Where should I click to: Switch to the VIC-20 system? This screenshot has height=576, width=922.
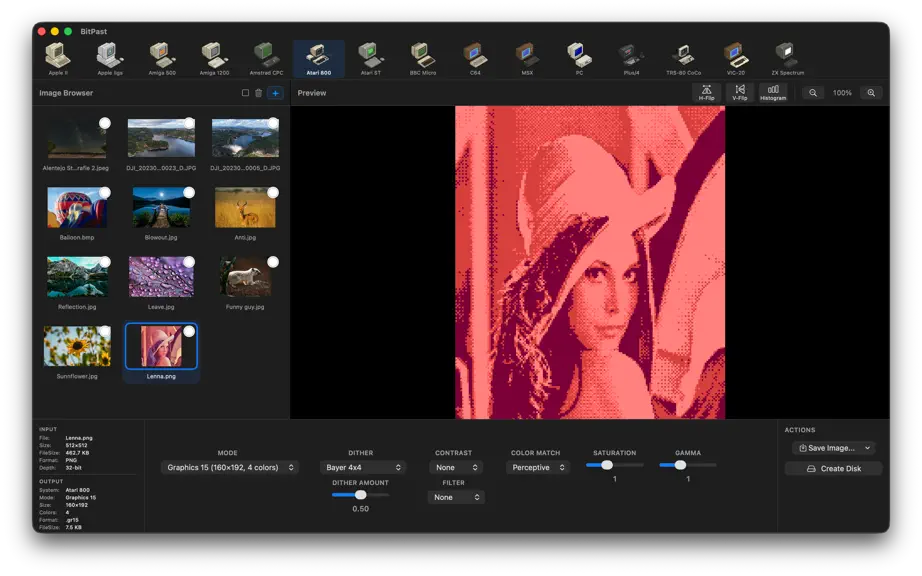(x=736, y=59)
